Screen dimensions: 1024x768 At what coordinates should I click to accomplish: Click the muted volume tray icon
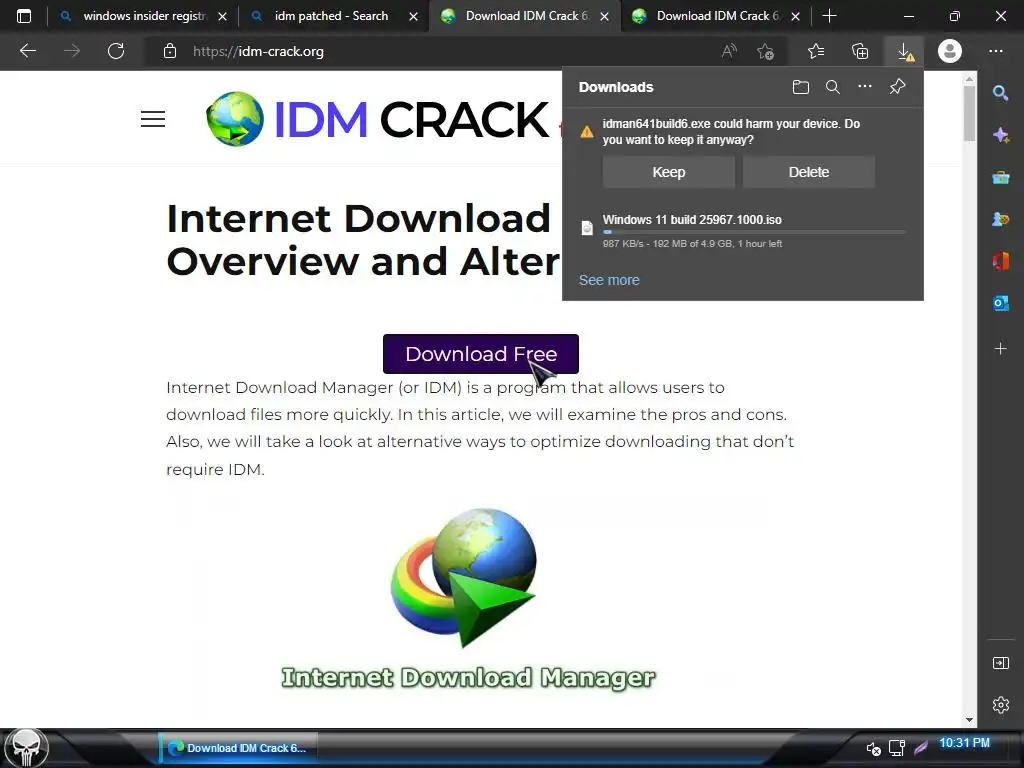pos(873,748)
